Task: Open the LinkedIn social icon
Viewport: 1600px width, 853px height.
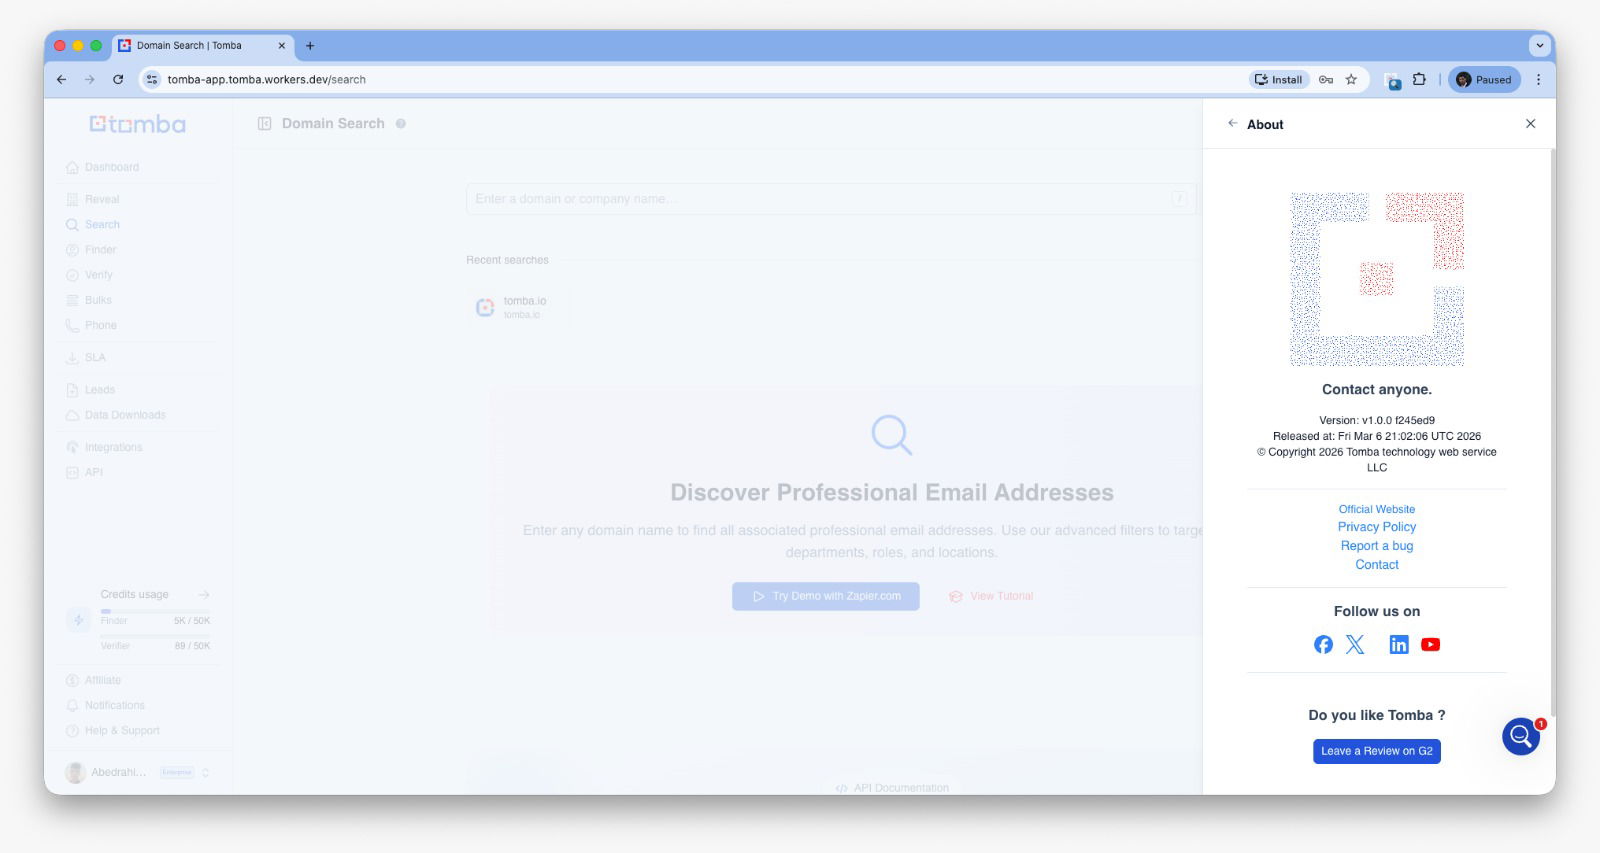Action: [x=1399, y=645]
